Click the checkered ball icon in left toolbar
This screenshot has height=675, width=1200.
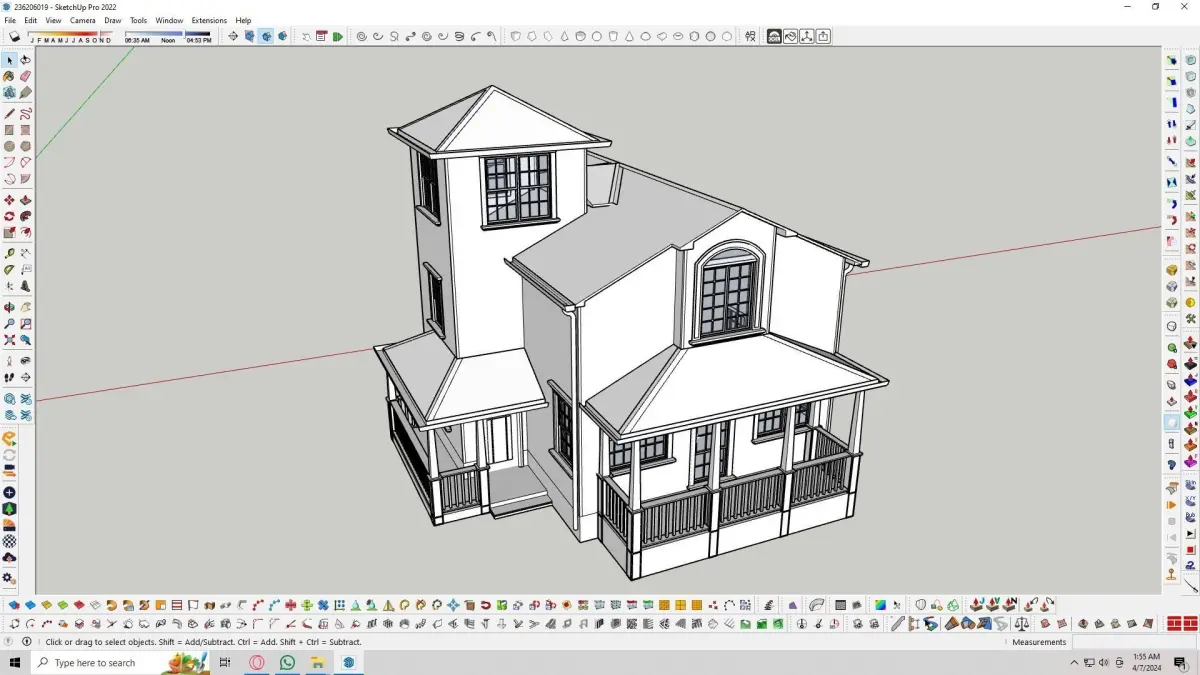tap(9, 541)
